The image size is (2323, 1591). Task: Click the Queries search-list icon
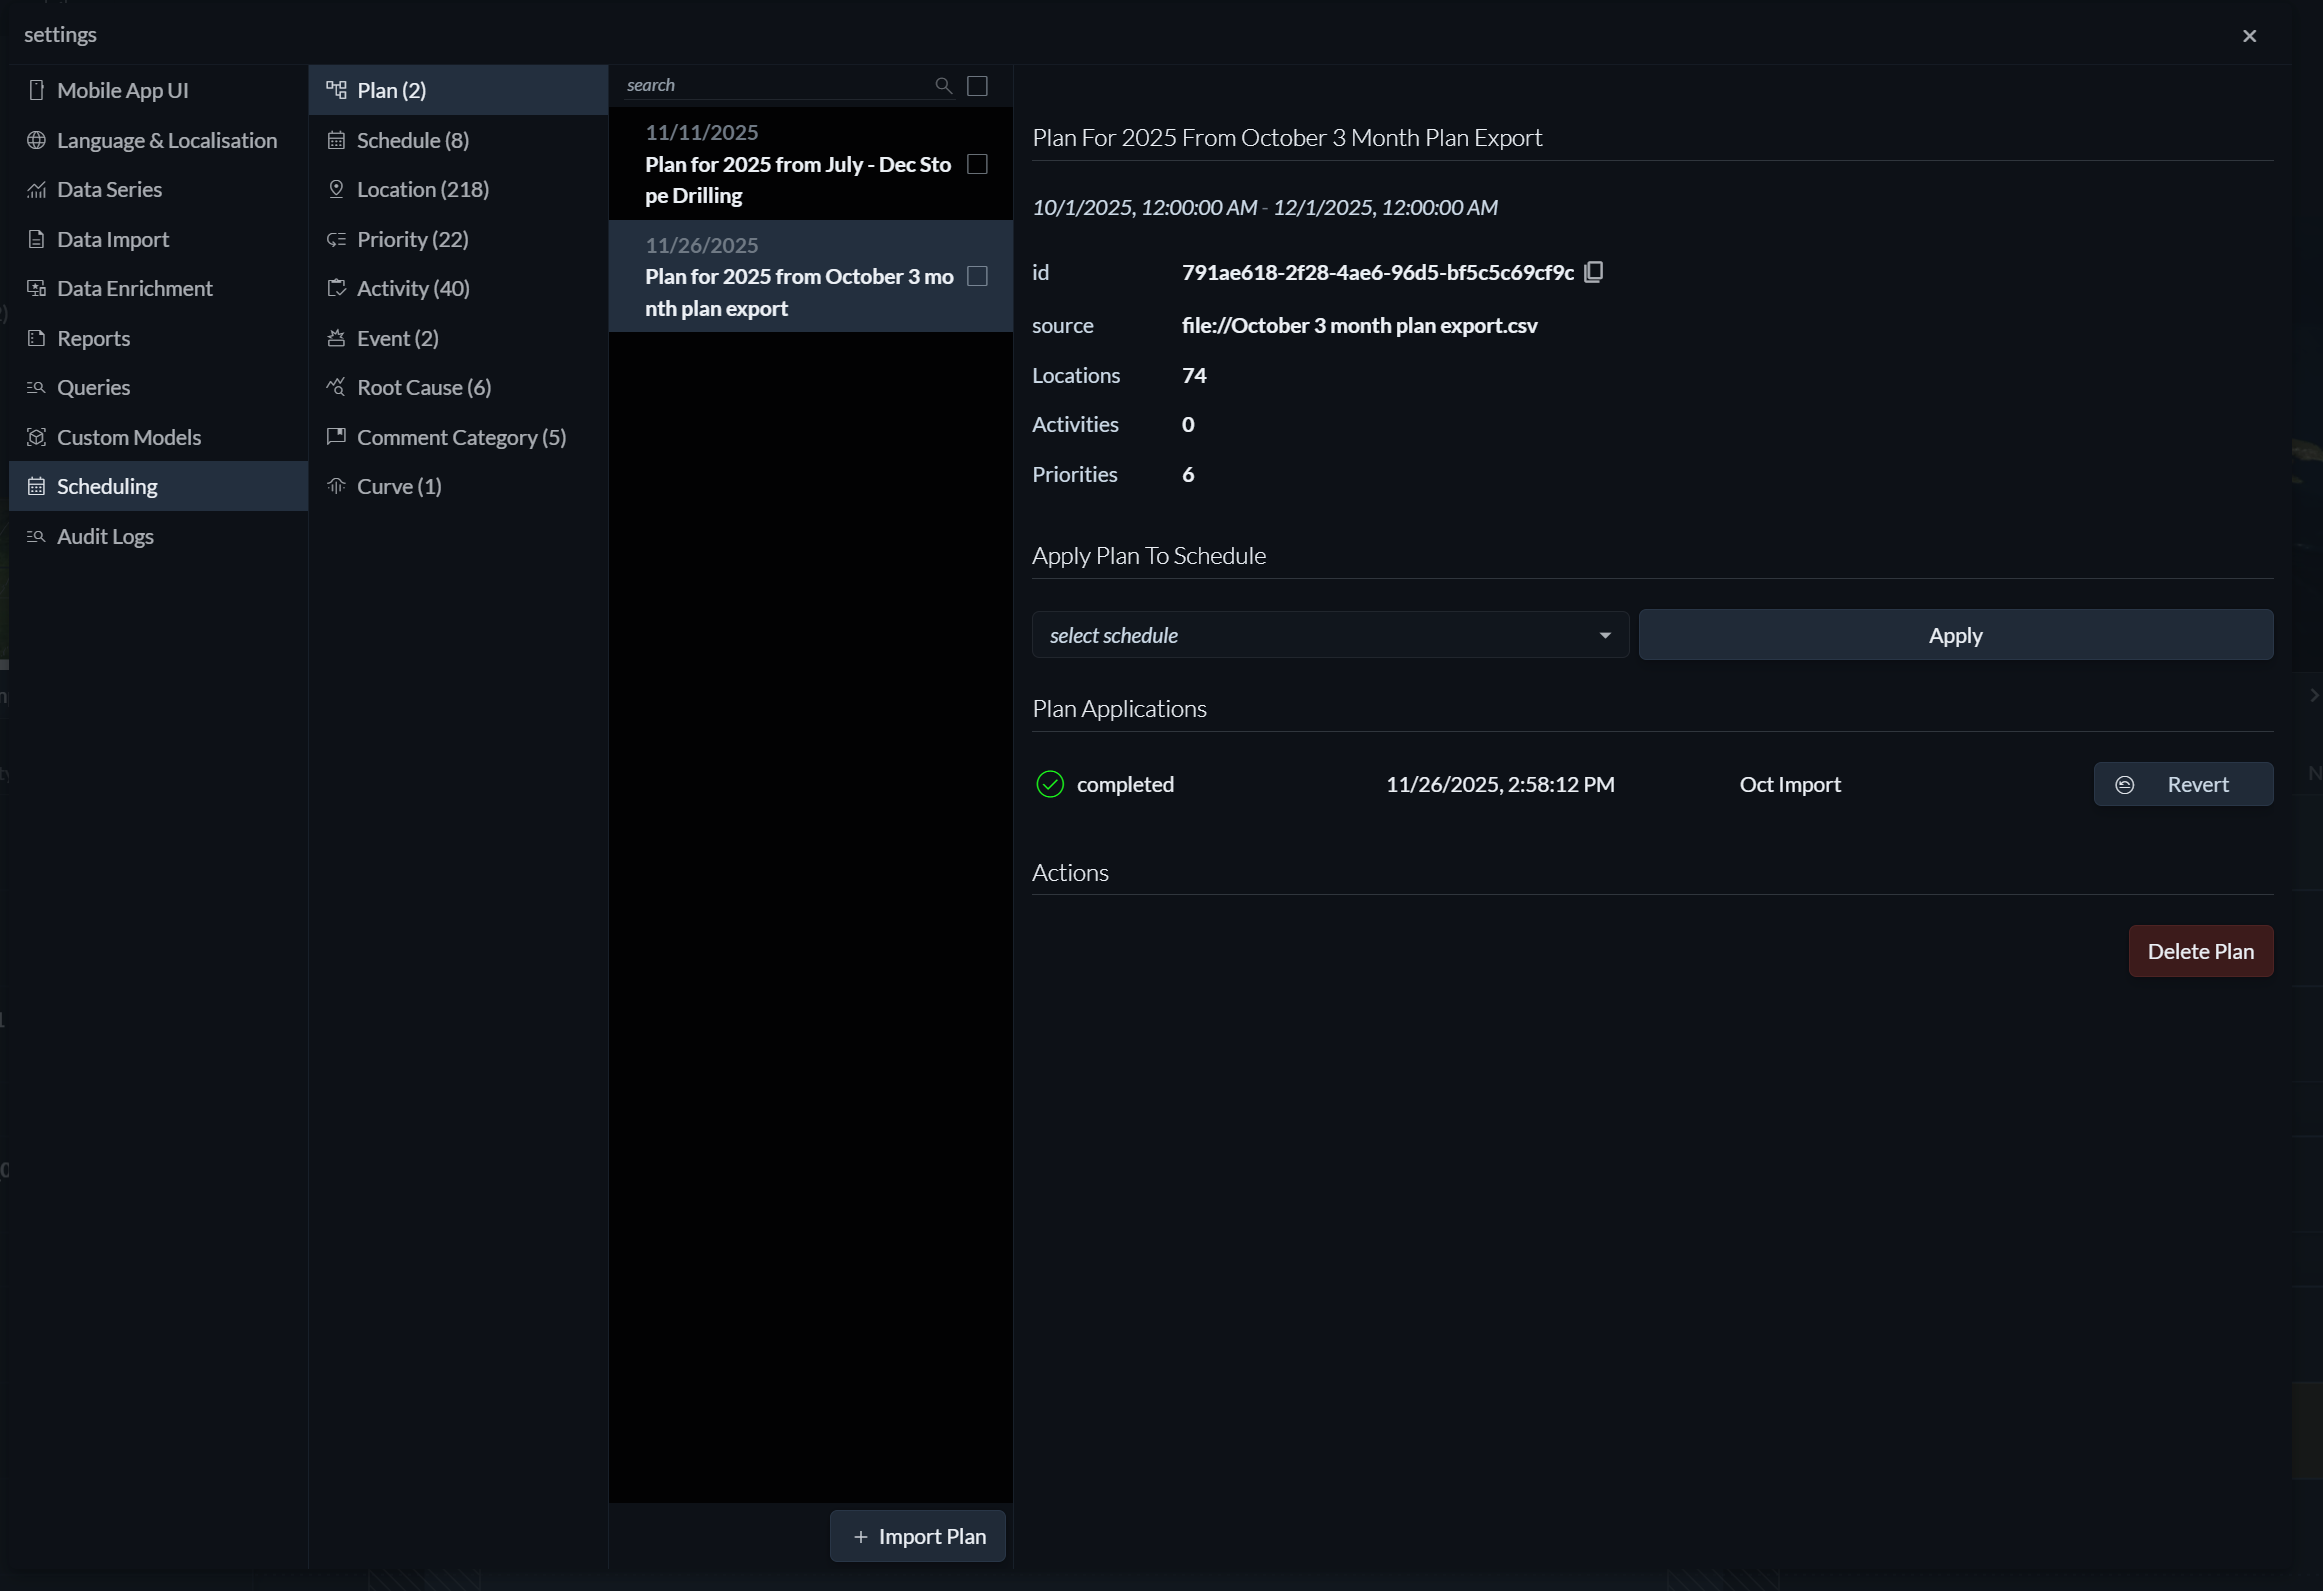point(37,387)
